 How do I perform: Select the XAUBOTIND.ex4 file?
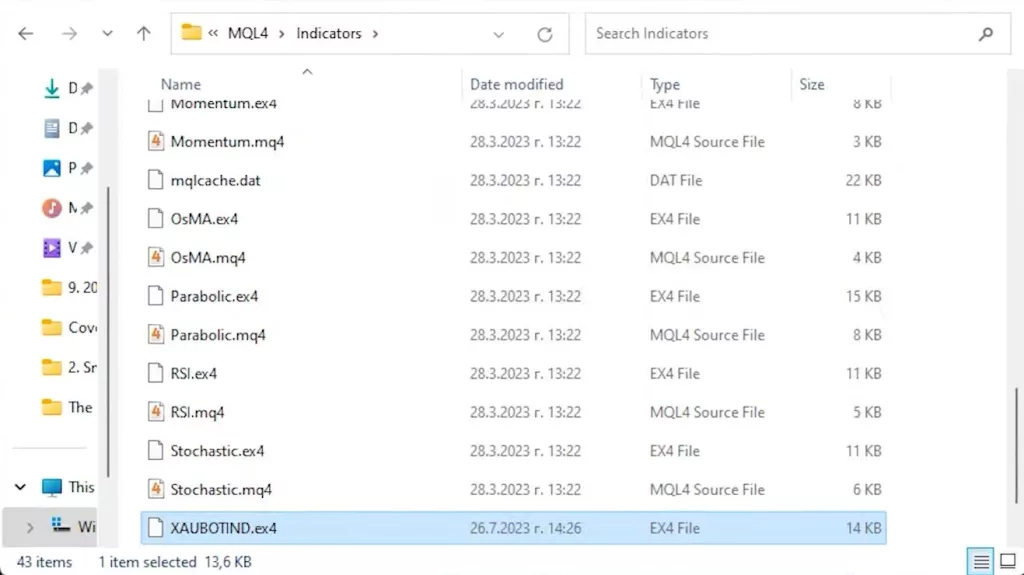click(x=224, y=528)
